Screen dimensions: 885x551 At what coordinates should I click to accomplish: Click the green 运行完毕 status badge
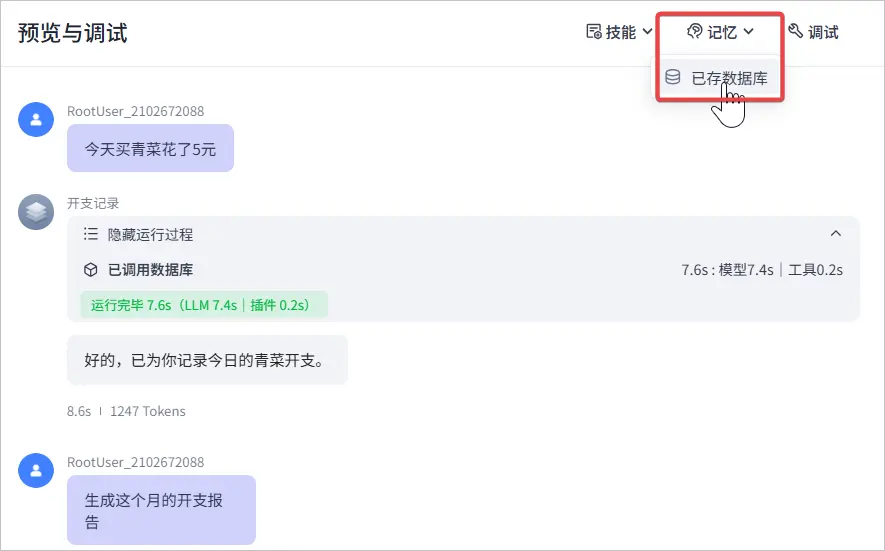[204, 305]
